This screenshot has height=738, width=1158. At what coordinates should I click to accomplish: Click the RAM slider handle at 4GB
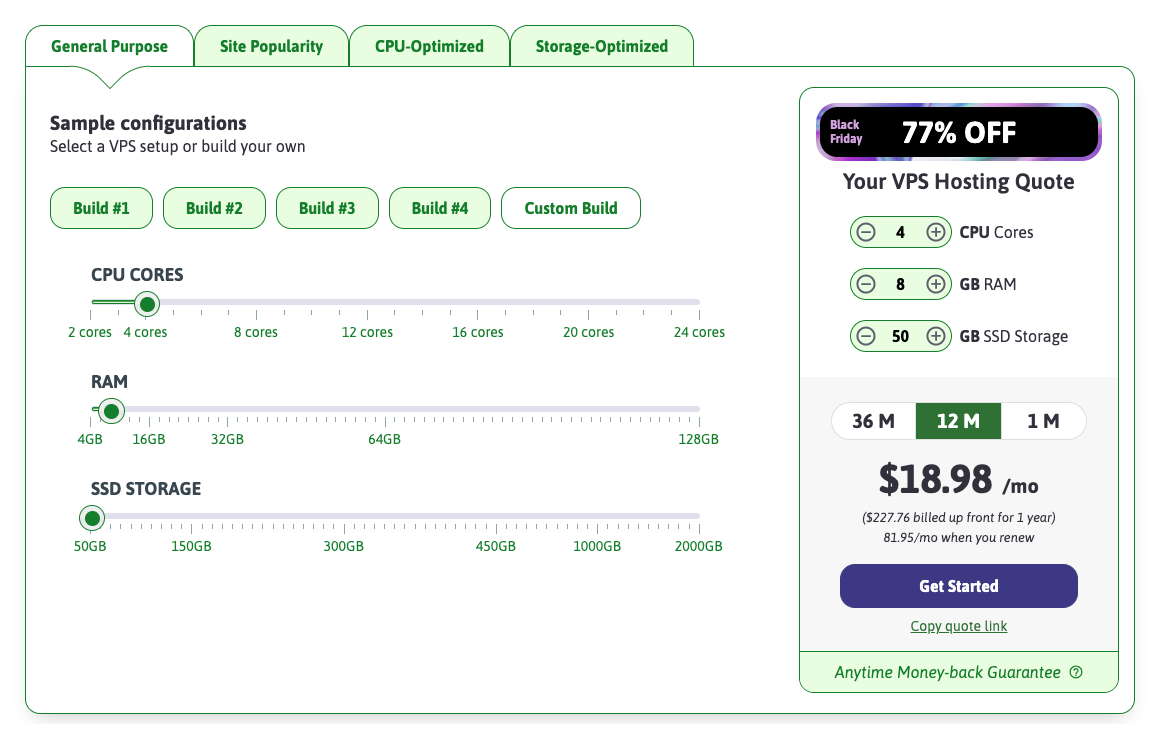point(111,410)
